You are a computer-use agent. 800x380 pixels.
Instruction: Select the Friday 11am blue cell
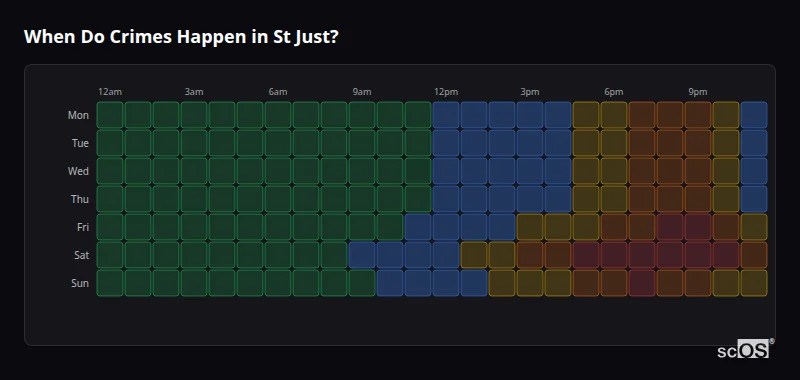pyautogui.click(x=418, y=227)
